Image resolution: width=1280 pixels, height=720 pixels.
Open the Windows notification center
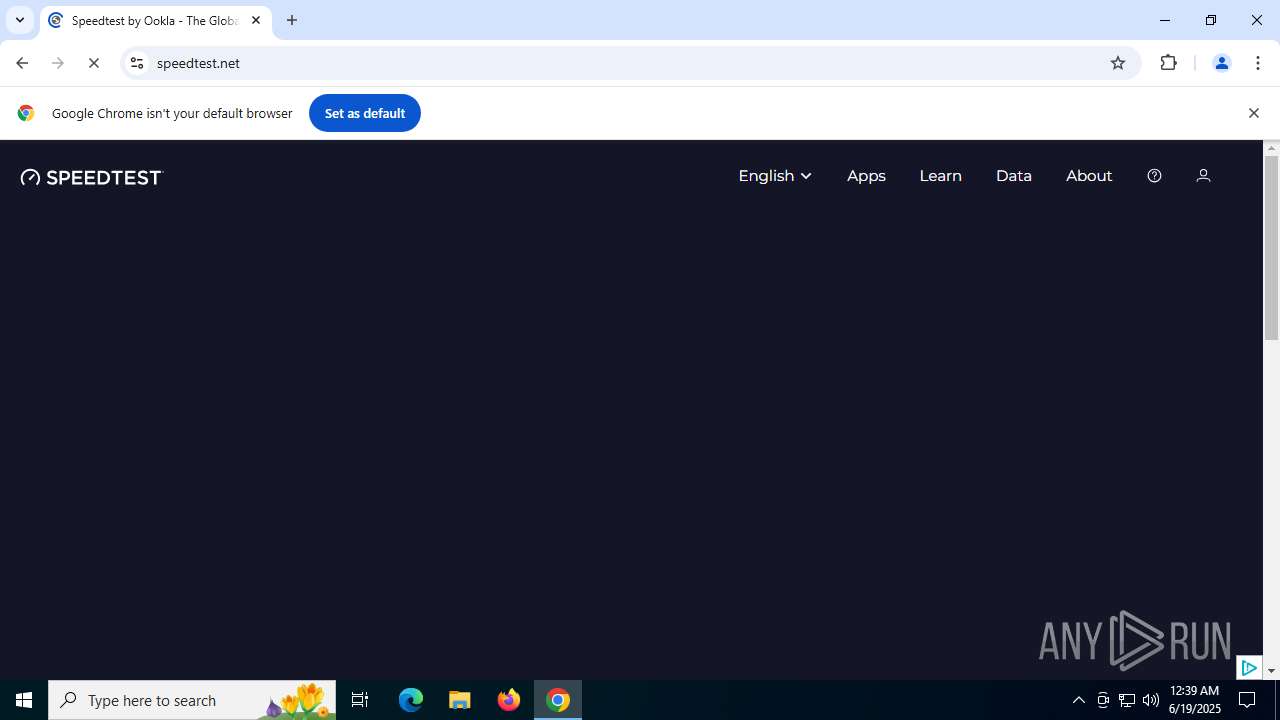coord(1247,700)
